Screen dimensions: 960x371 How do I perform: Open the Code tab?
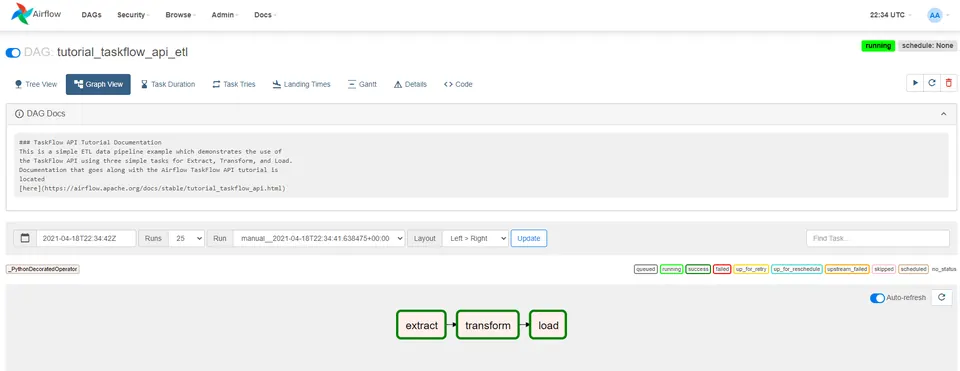point(458,84)
